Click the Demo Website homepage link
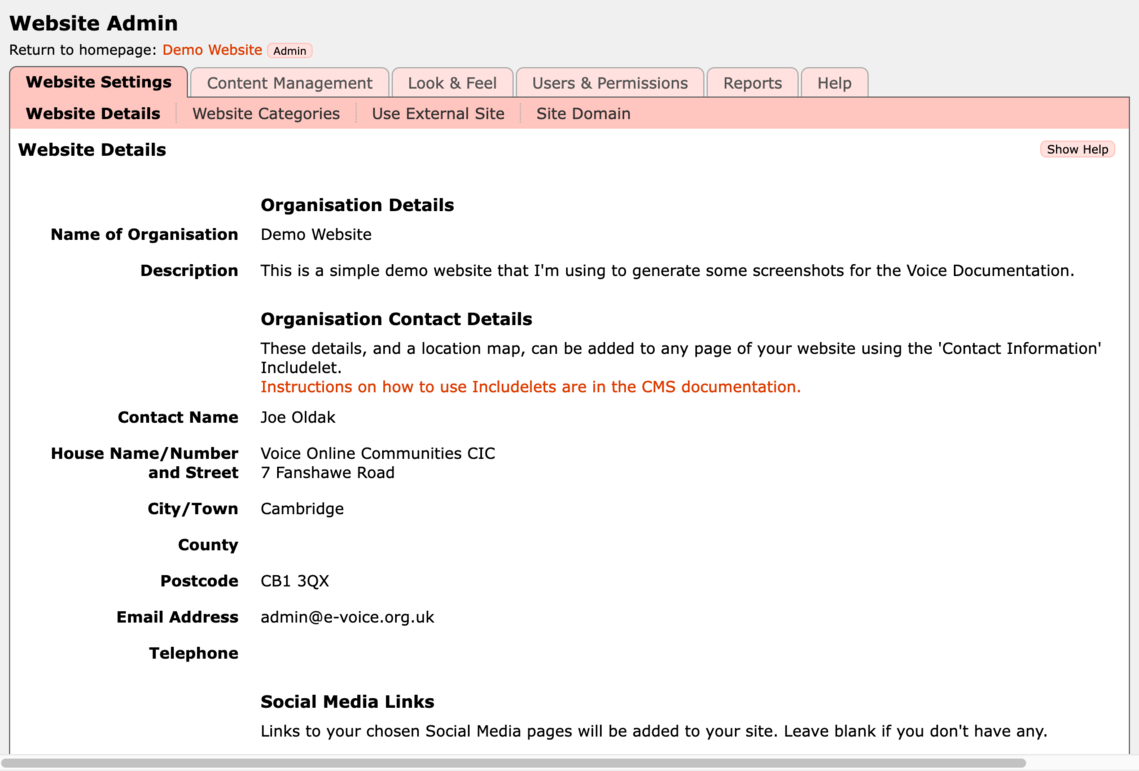Viewport: 1139px width, 771px height. (x=212, y=50)
